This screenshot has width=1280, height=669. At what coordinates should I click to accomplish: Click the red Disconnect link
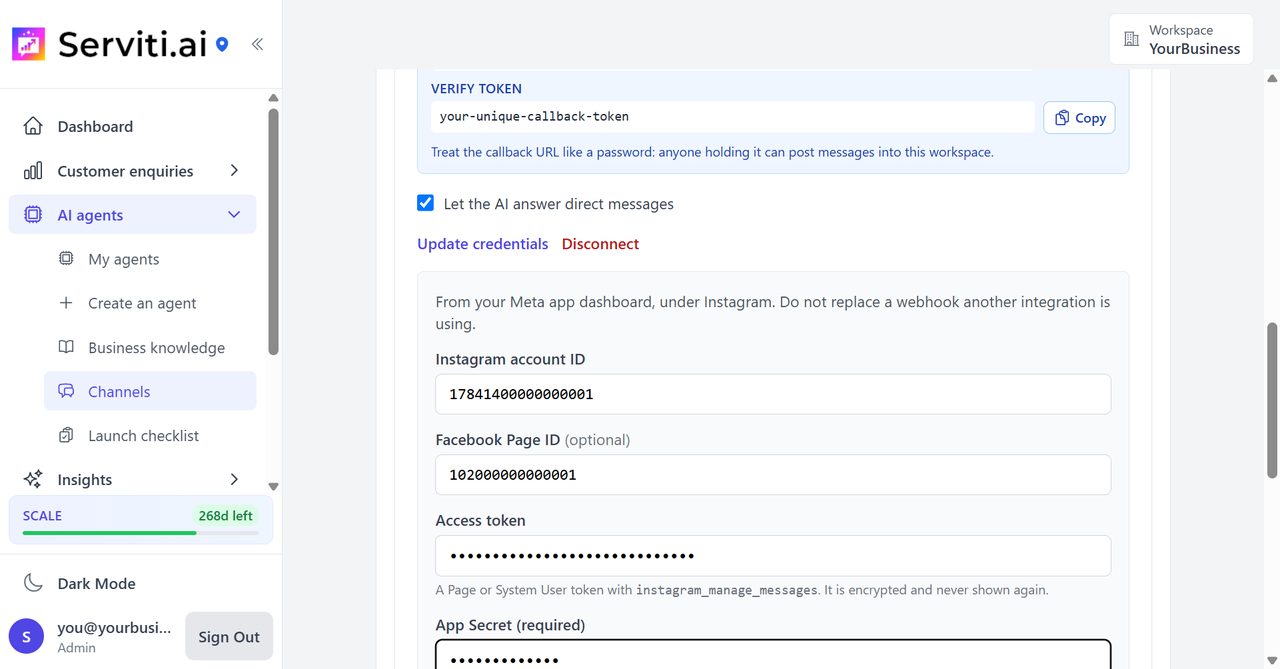600,244
